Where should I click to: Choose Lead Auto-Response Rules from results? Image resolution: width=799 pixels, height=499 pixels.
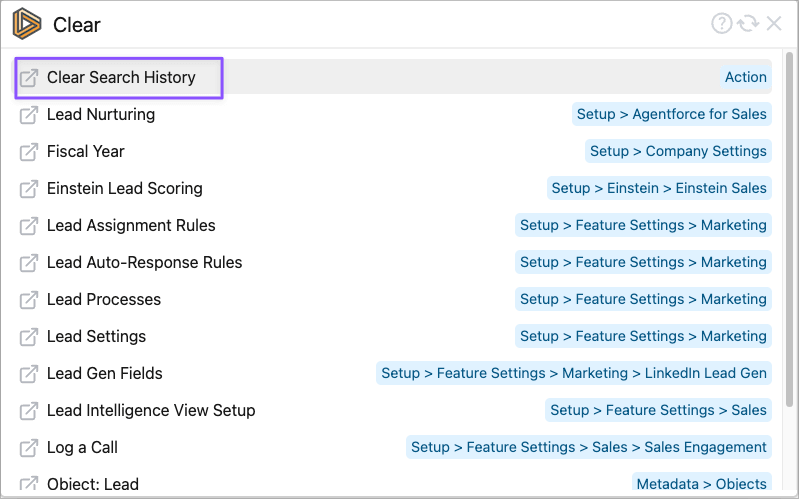coord(144,263)
